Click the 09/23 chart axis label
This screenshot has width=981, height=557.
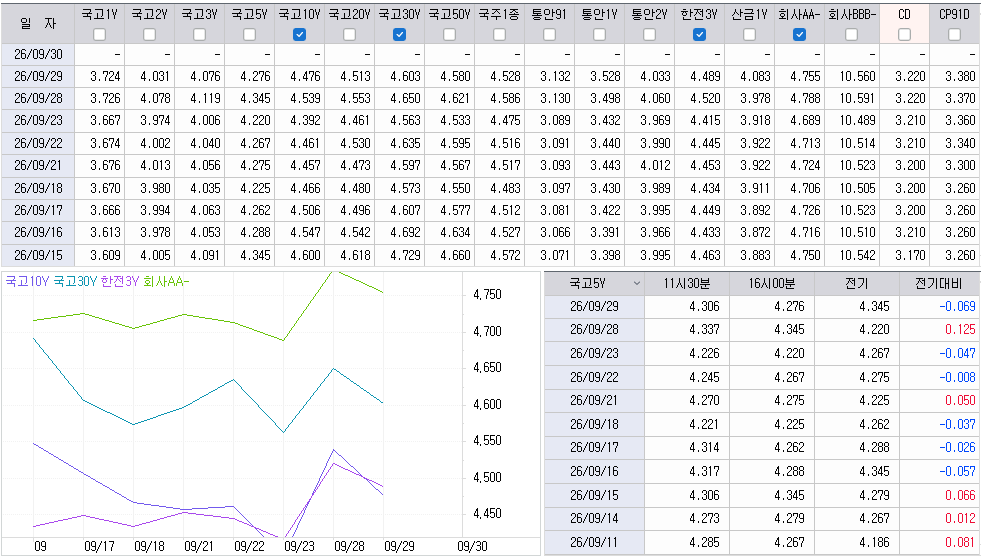click(299, 546)
